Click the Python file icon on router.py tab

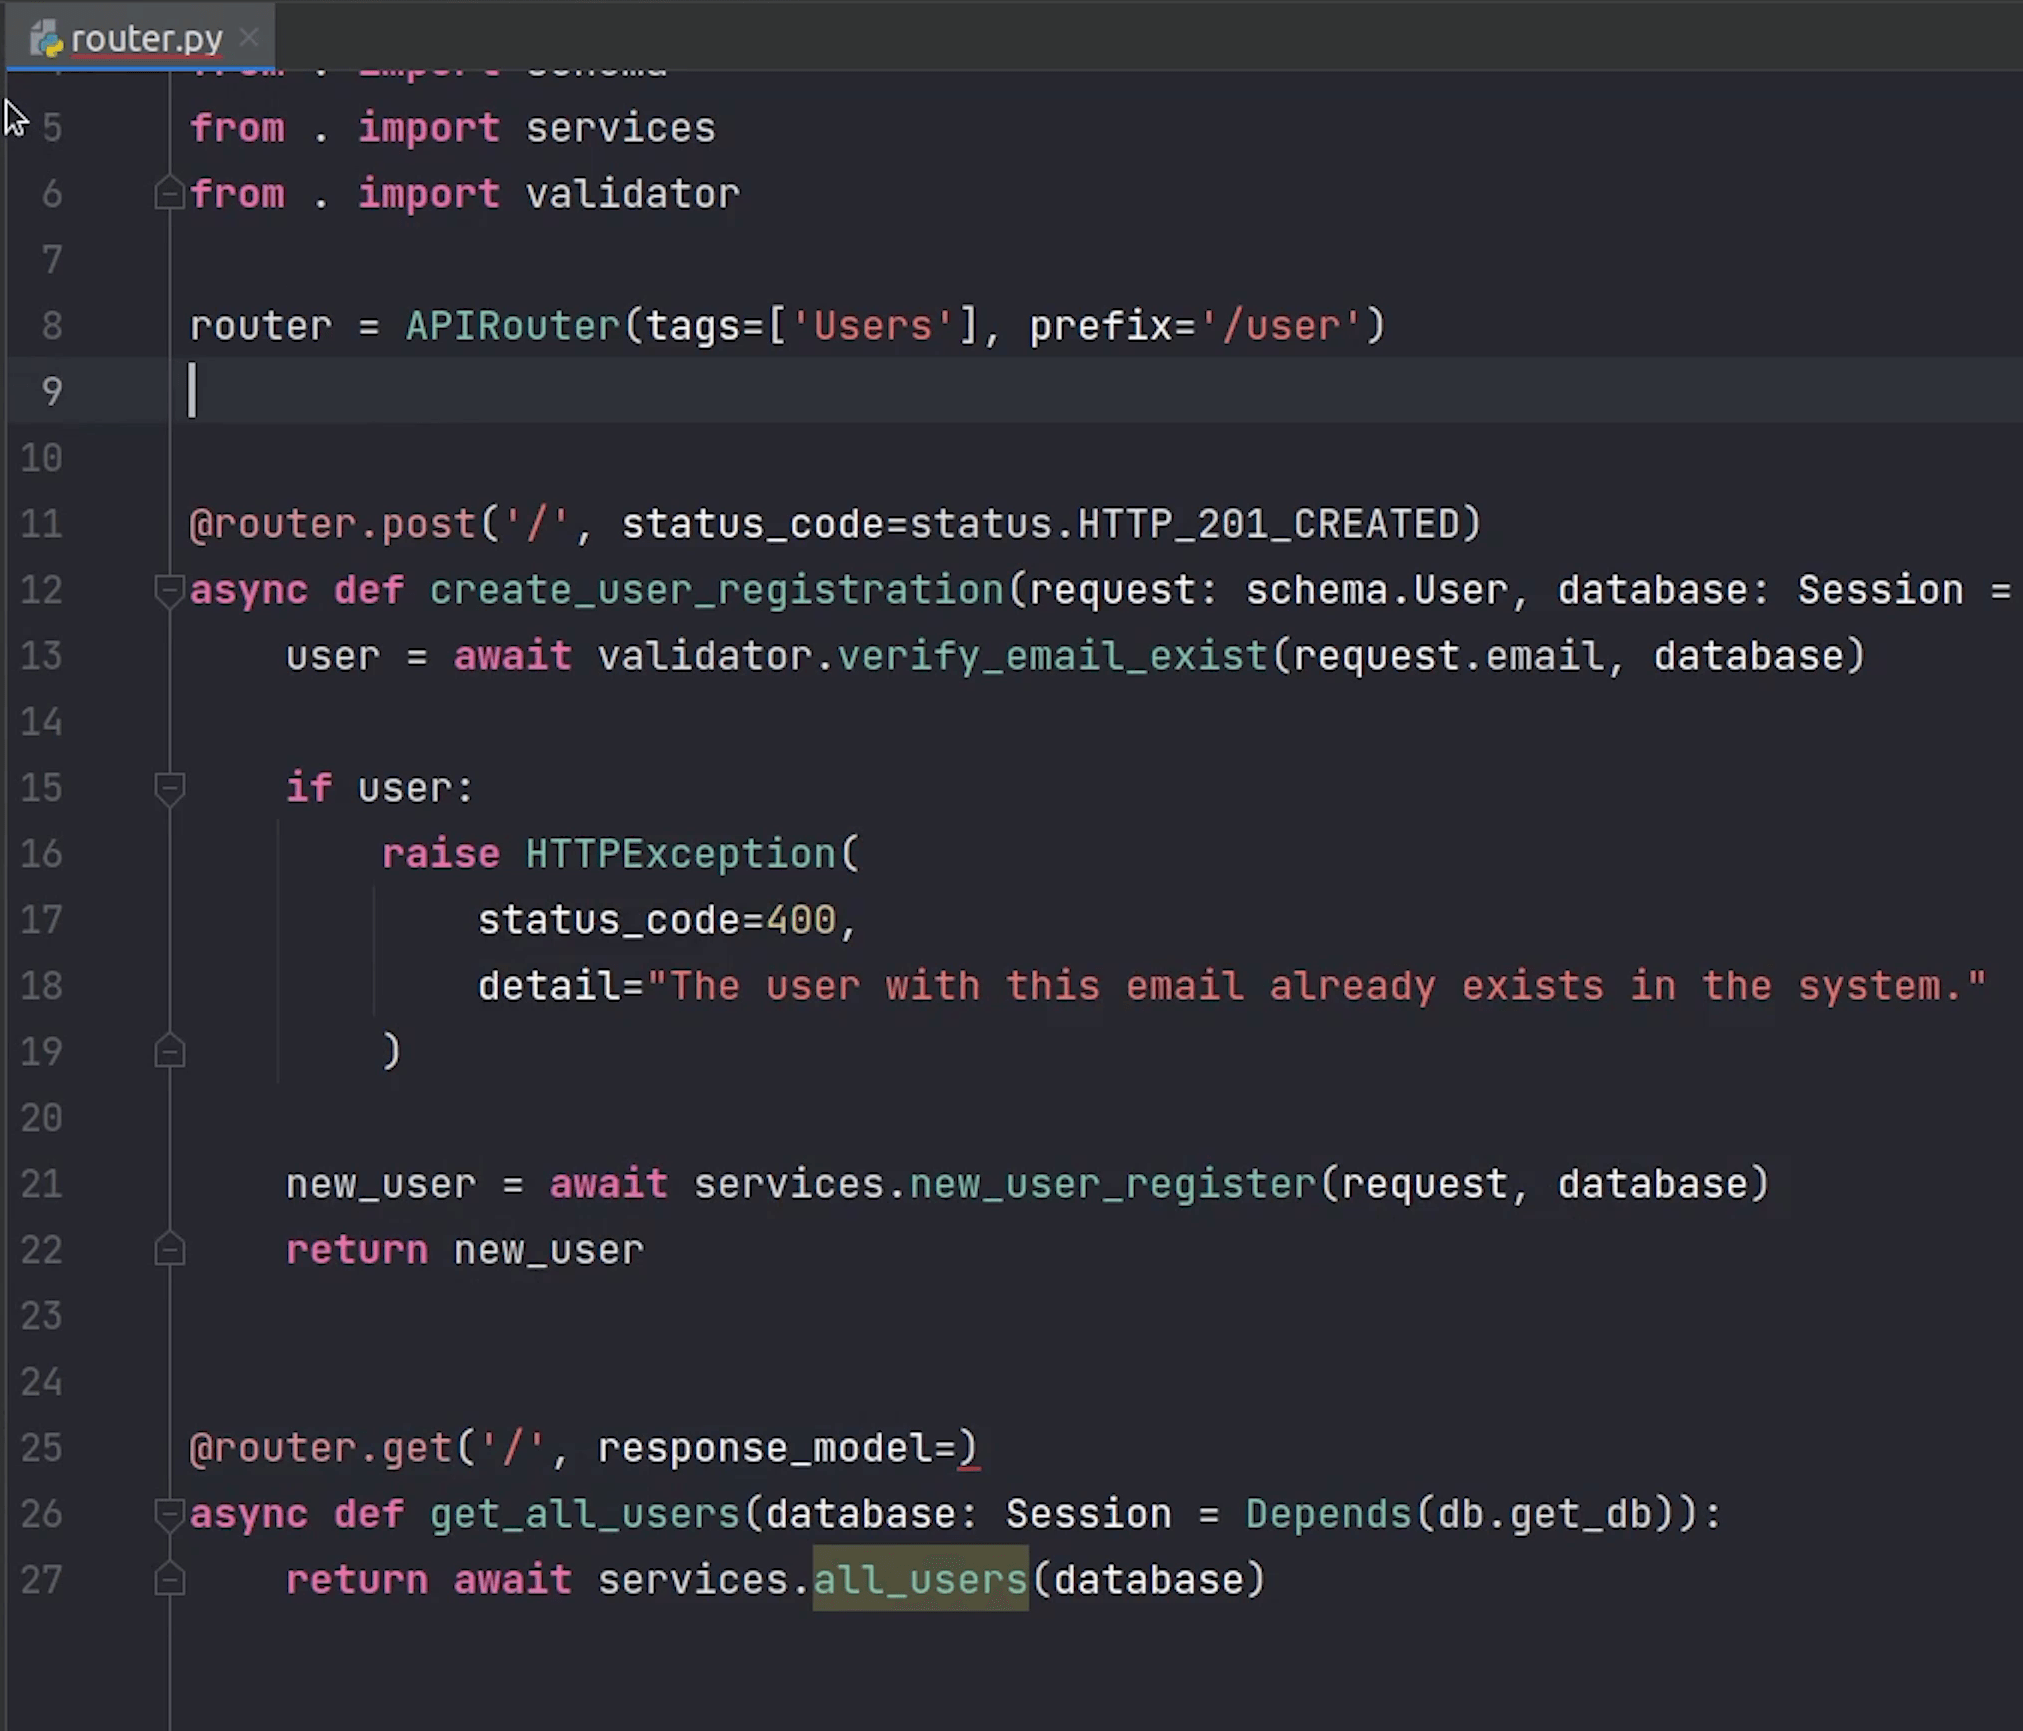click(45, 39)
